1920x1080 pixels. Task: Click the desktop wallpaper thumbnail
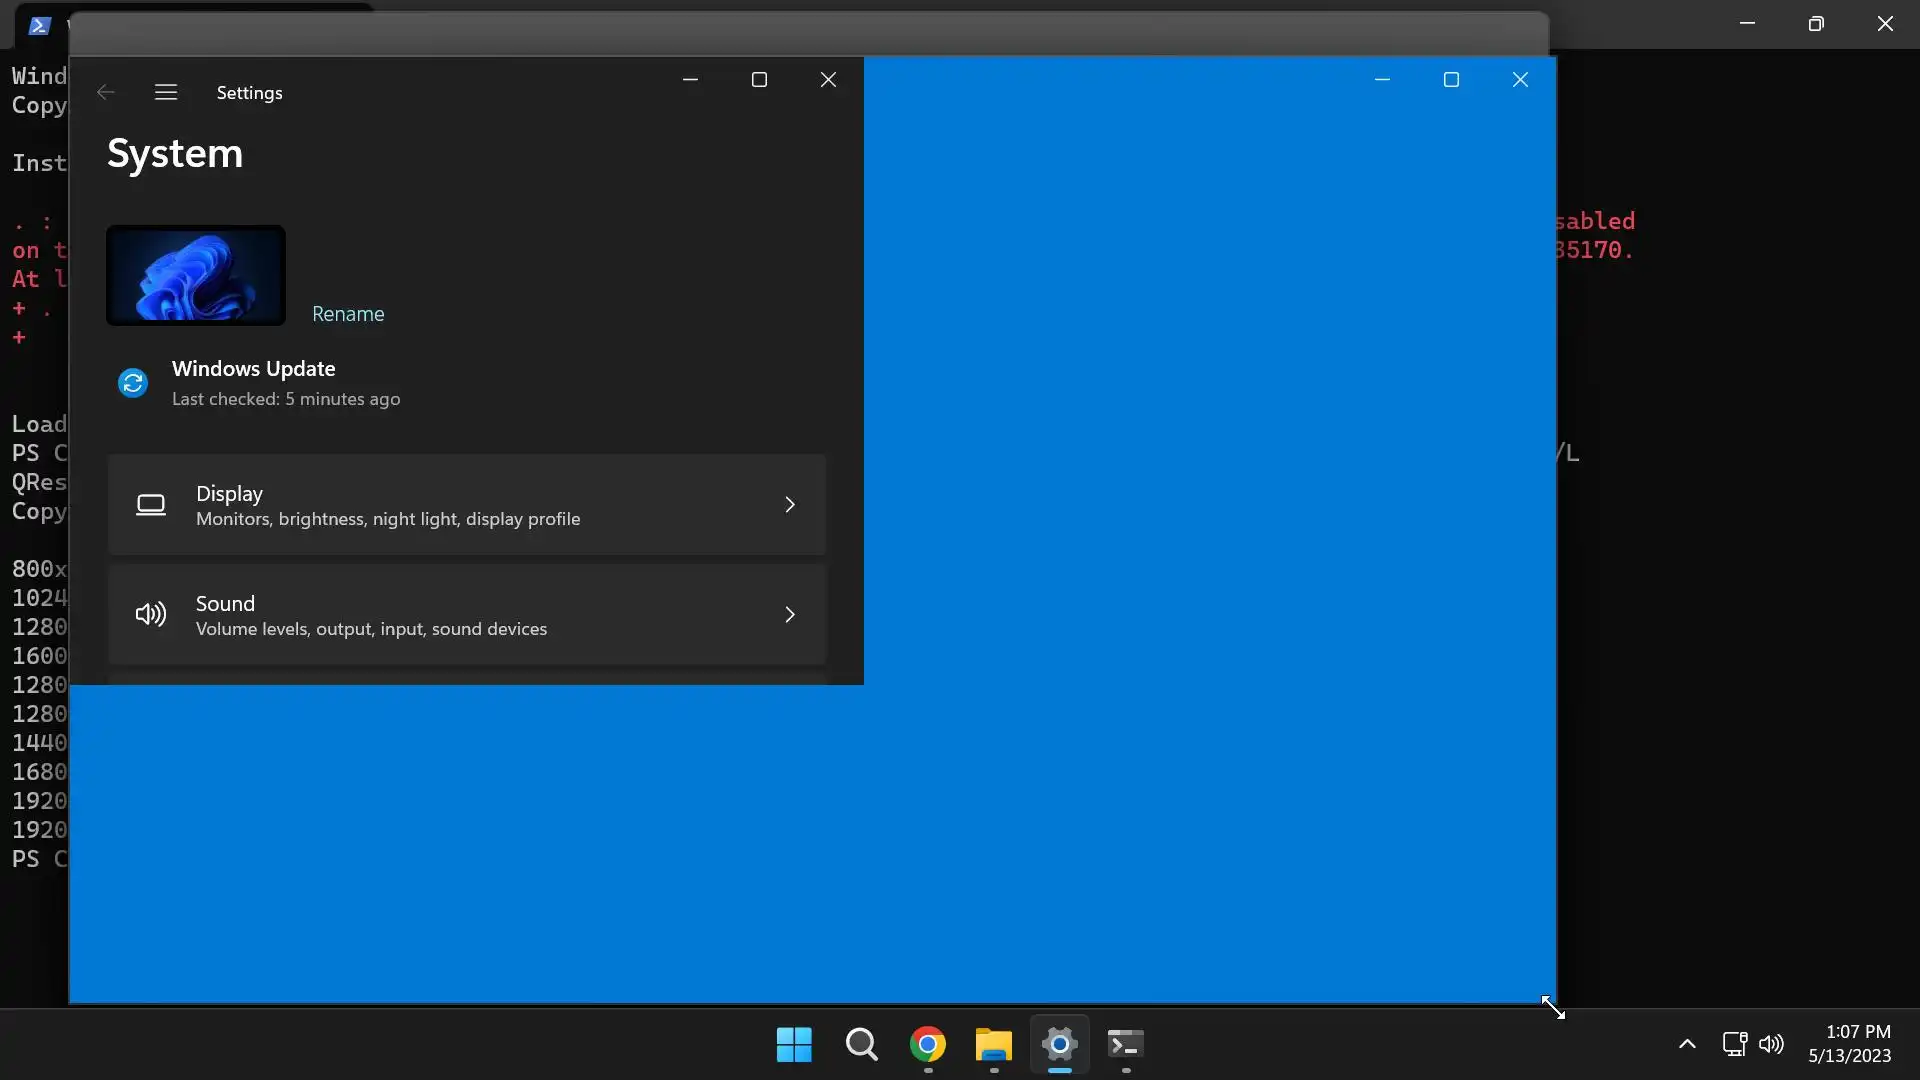click(x=196, y=275)
